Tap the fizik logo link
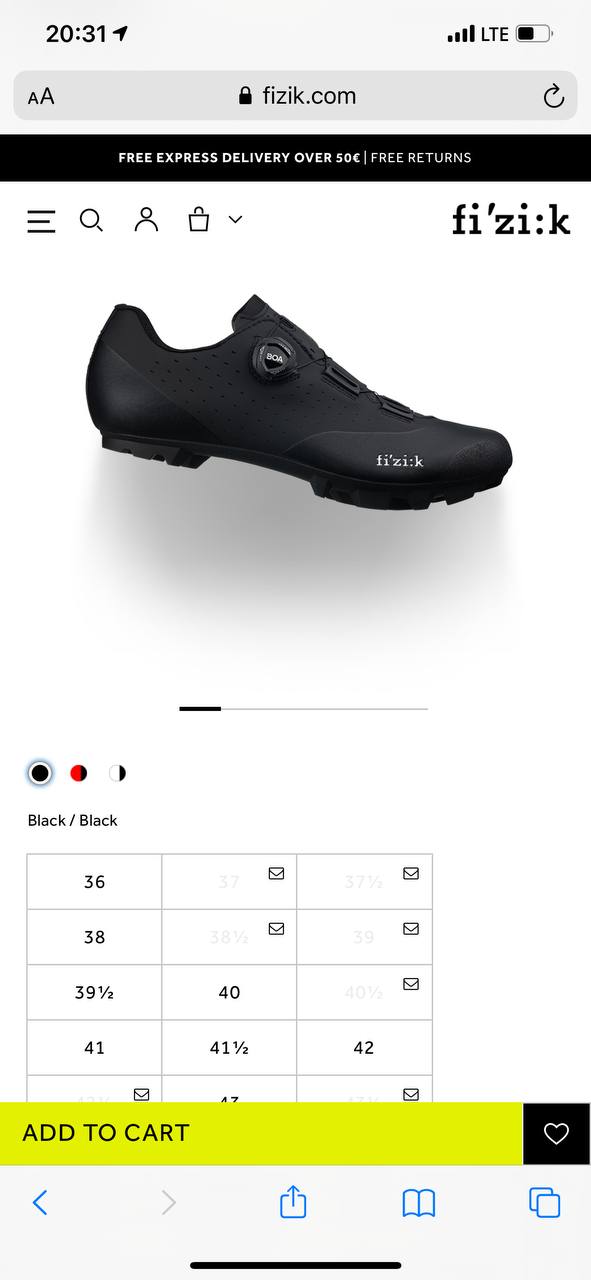Viewport: 591px width, 1280px height. point(511,219)
